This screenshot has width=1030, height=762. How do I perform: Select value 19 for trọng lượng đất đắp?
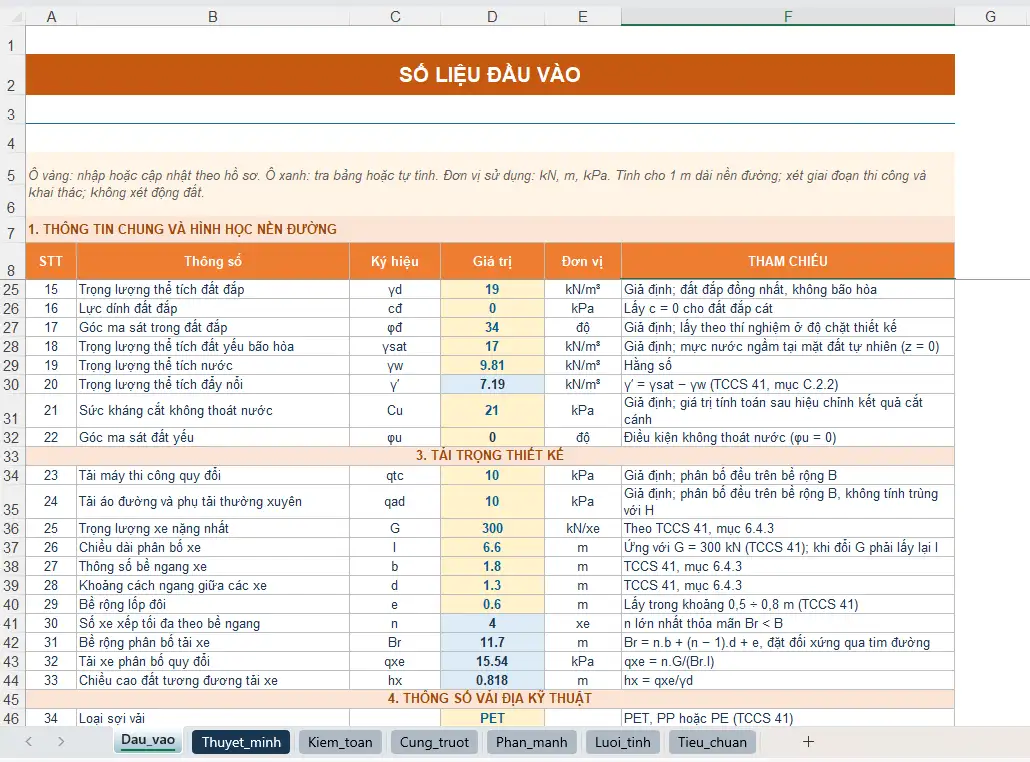point(492,290)
